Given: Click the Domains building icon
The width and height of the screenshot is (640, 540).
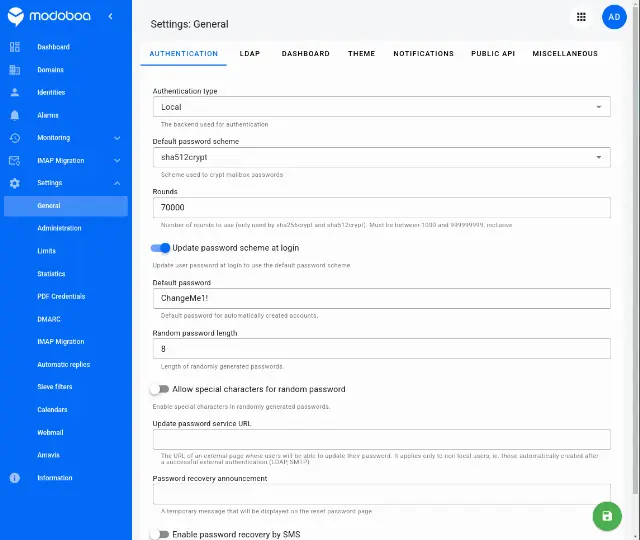Looking at the screenshot, I should (15, 70).
